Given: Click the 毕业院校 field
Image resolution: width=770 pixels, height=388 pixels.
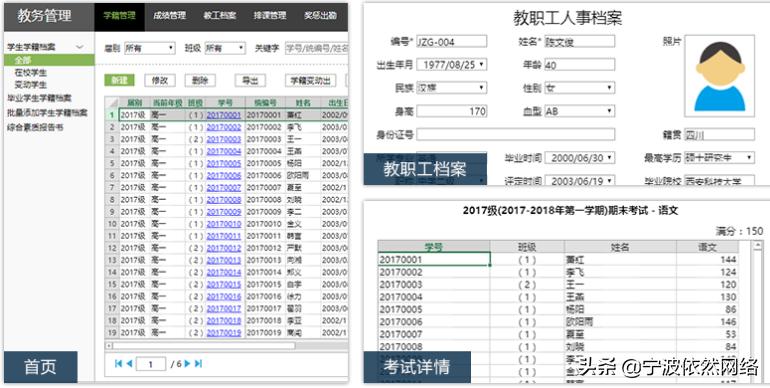Looking at the screenshot, I should tap(719, 181).
